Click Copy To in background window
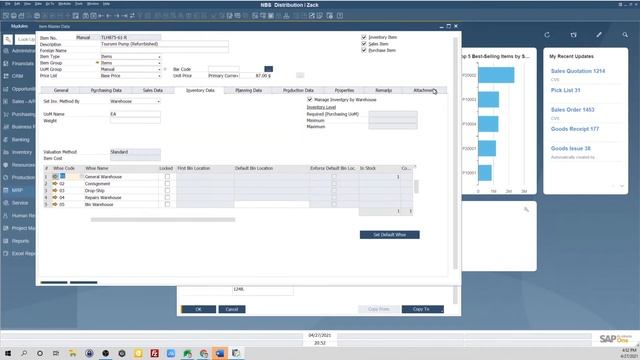The width and height of the screenshot is (640, 360). click(x=422, y=309)
